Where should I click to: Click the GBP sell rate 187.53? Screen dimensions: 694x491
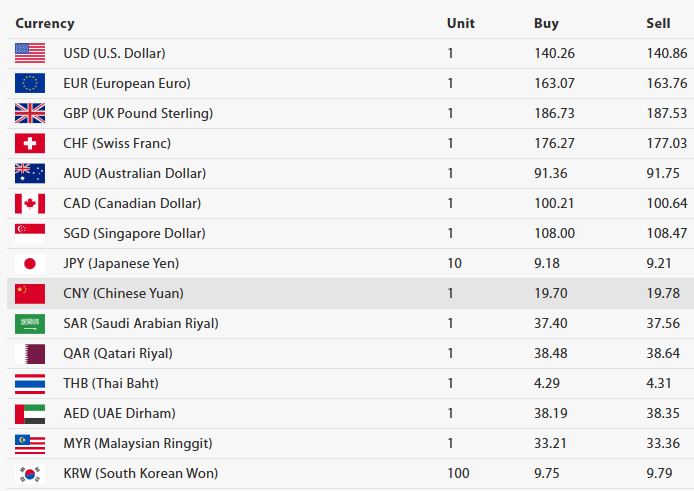[667, 113]
